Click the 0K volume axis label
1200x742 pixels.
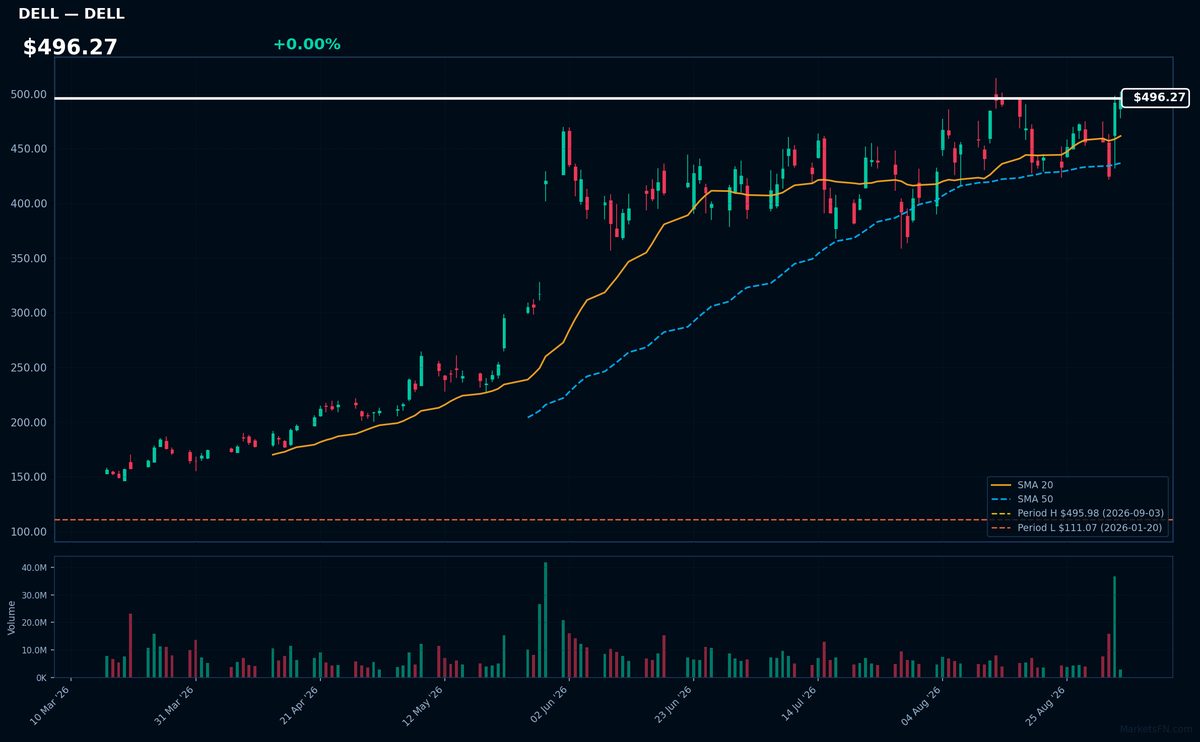pyautogui.click(x=41, y=677)
